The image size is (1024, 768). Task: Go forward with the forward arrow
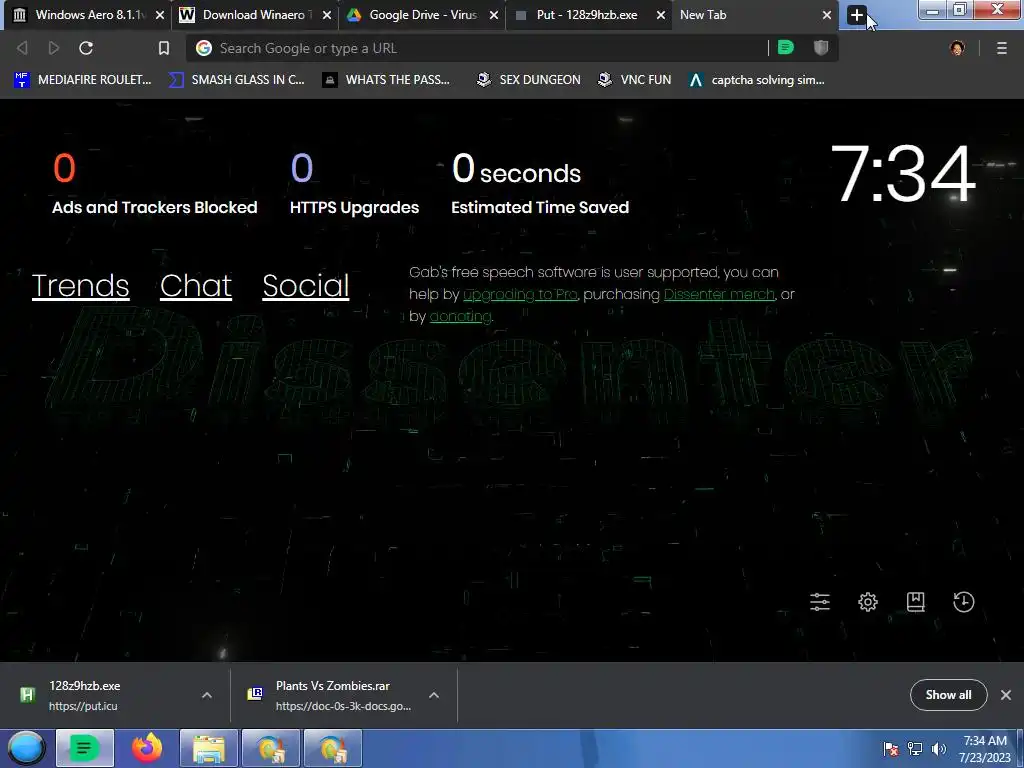coord(54,48)
